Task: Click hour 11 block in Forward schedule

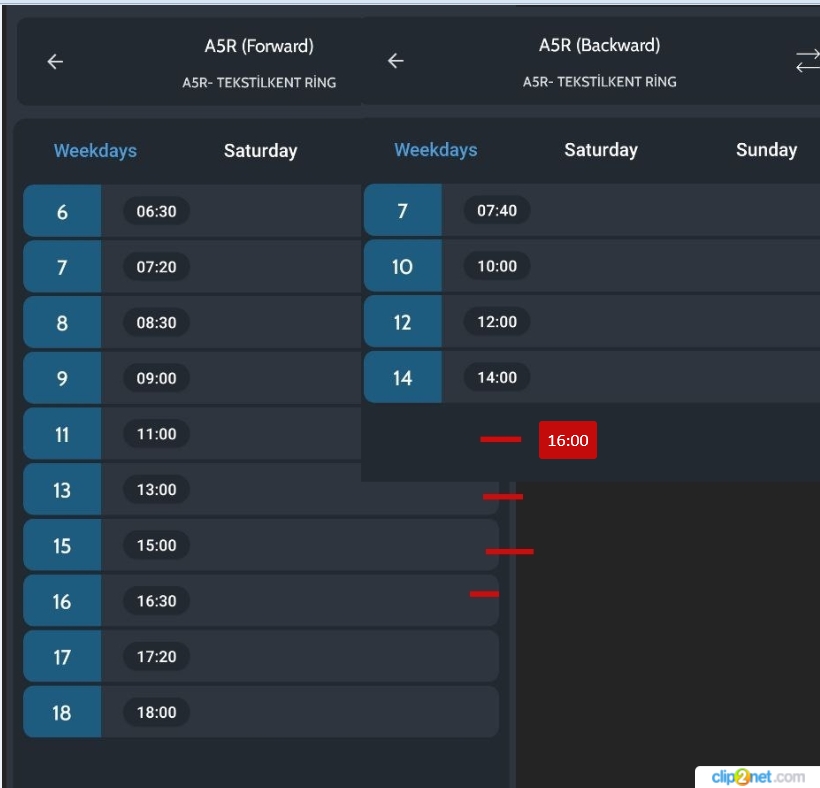Action: [x=62, y=435]
